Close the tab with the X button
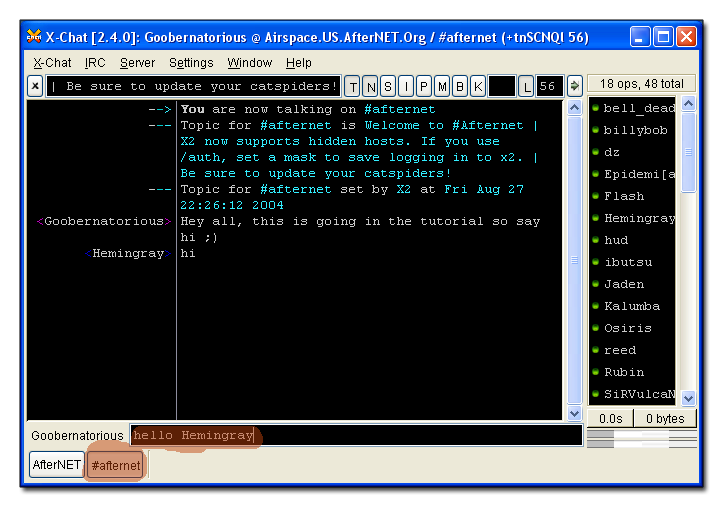The height and width of the screenshot is (507, 723). coord(35,86)
